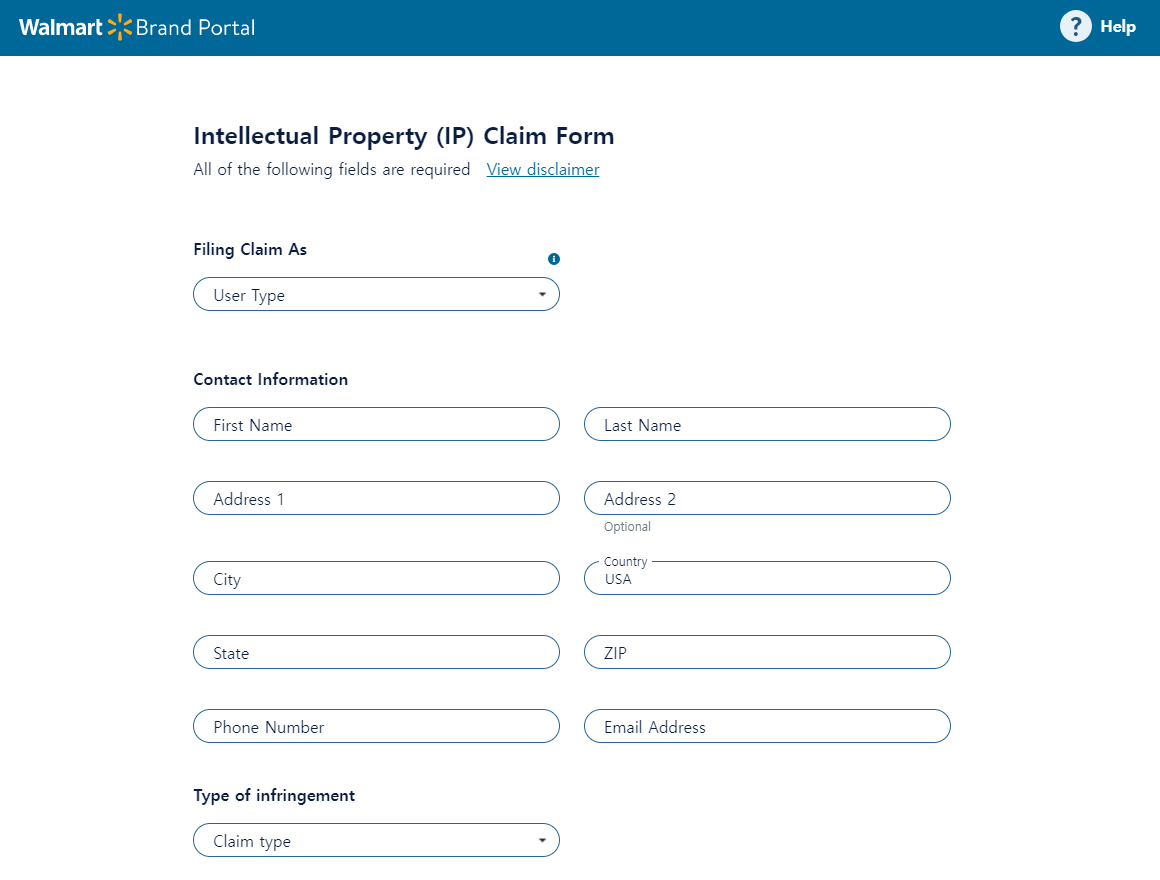1160x880 pixels.
Task: Focus the Email Address field
Action: click(x=767, y=726)
